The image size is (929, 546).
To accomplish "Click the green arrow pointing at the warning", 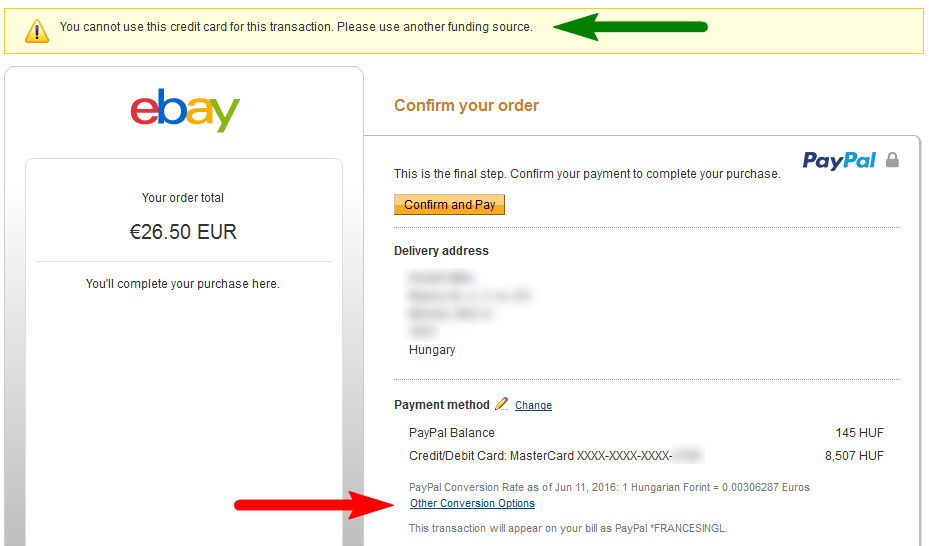I will point(630,27).
